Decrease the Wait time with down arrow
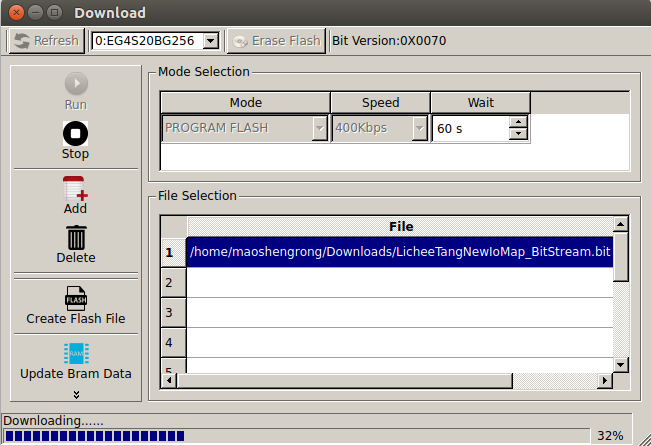This screenshot has width=651, height=446. 517,134
